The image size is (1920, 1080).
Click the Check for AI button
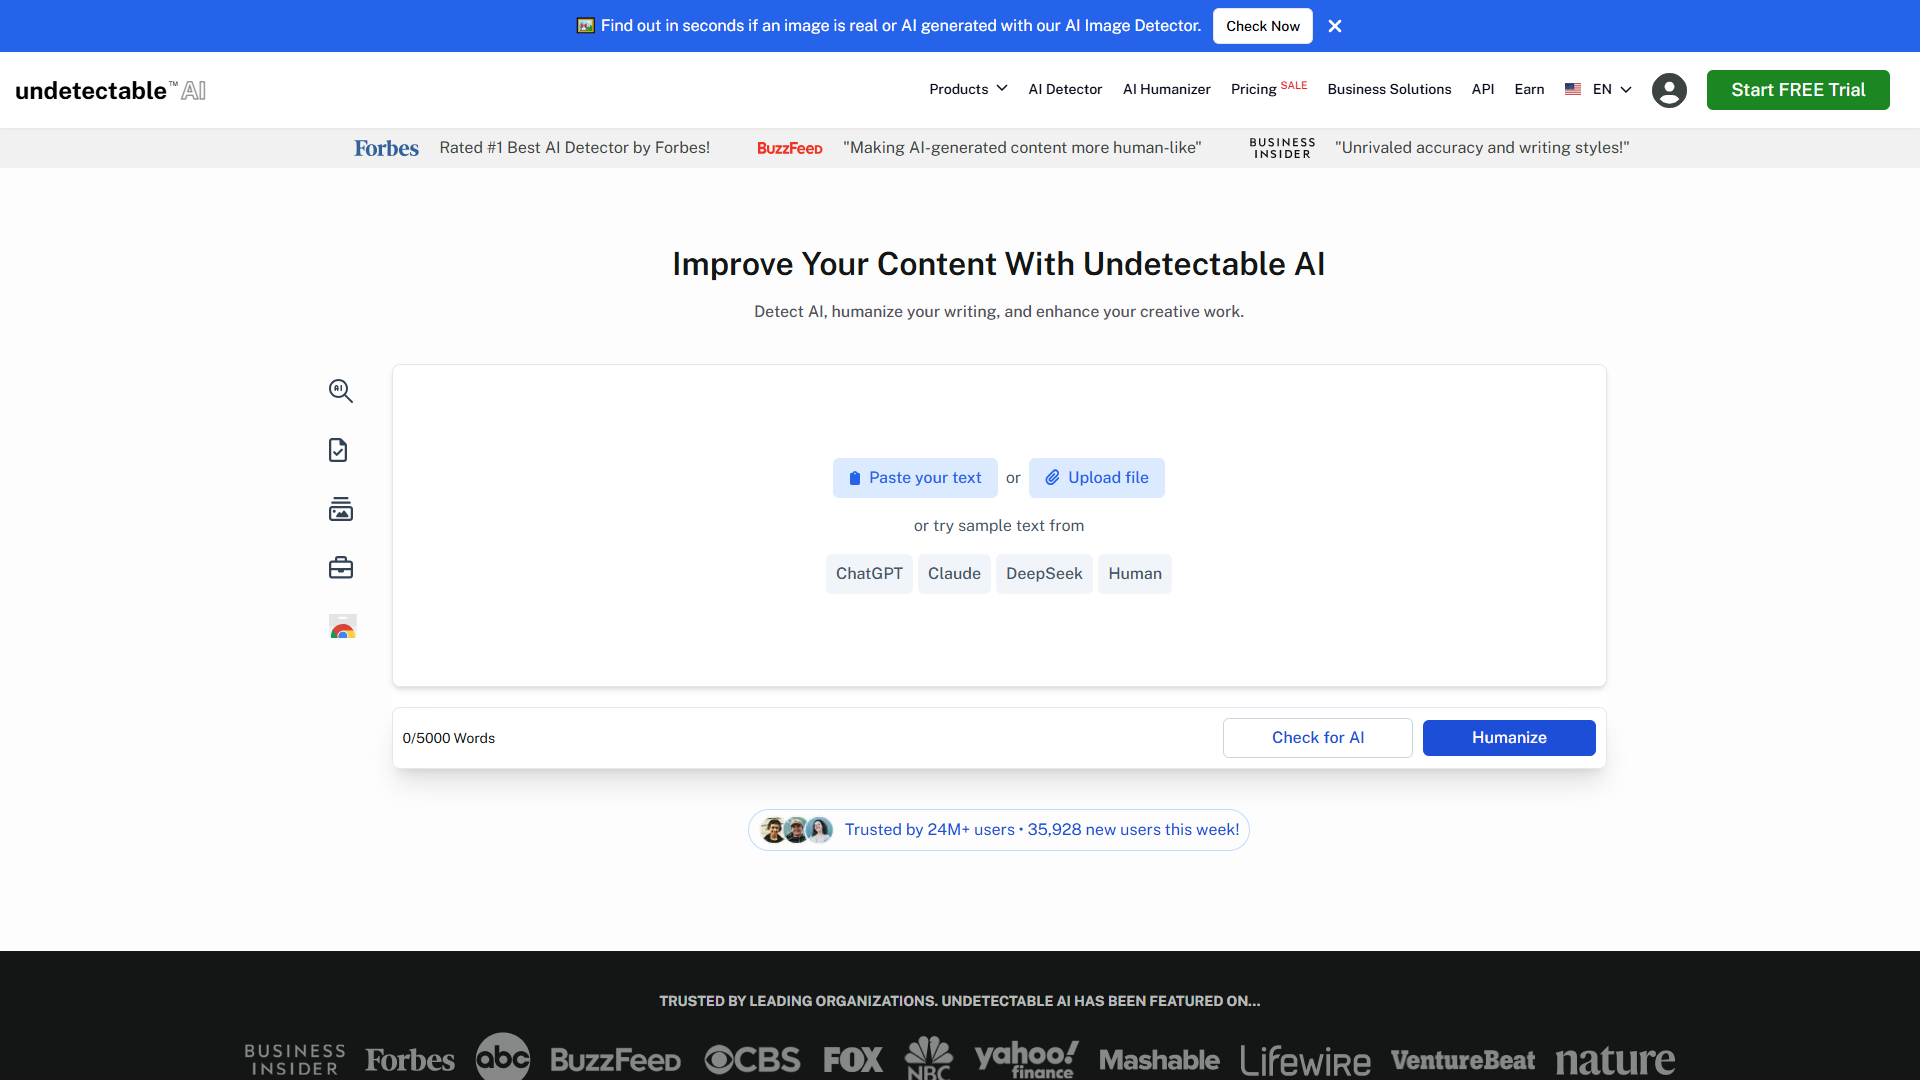point(1318,738)
